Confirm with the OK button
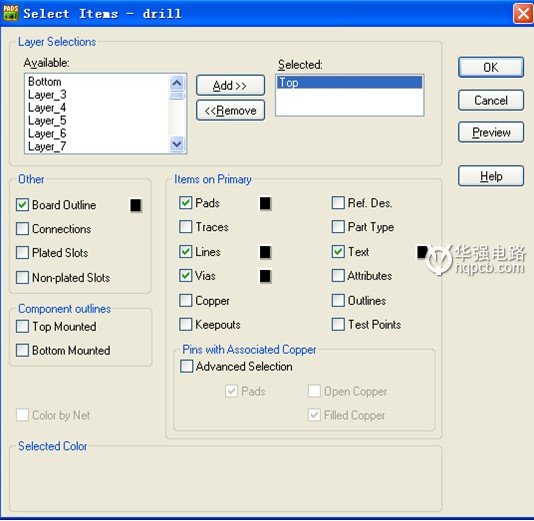The height and width of the screenshot is (521, 534). [491, 67]
